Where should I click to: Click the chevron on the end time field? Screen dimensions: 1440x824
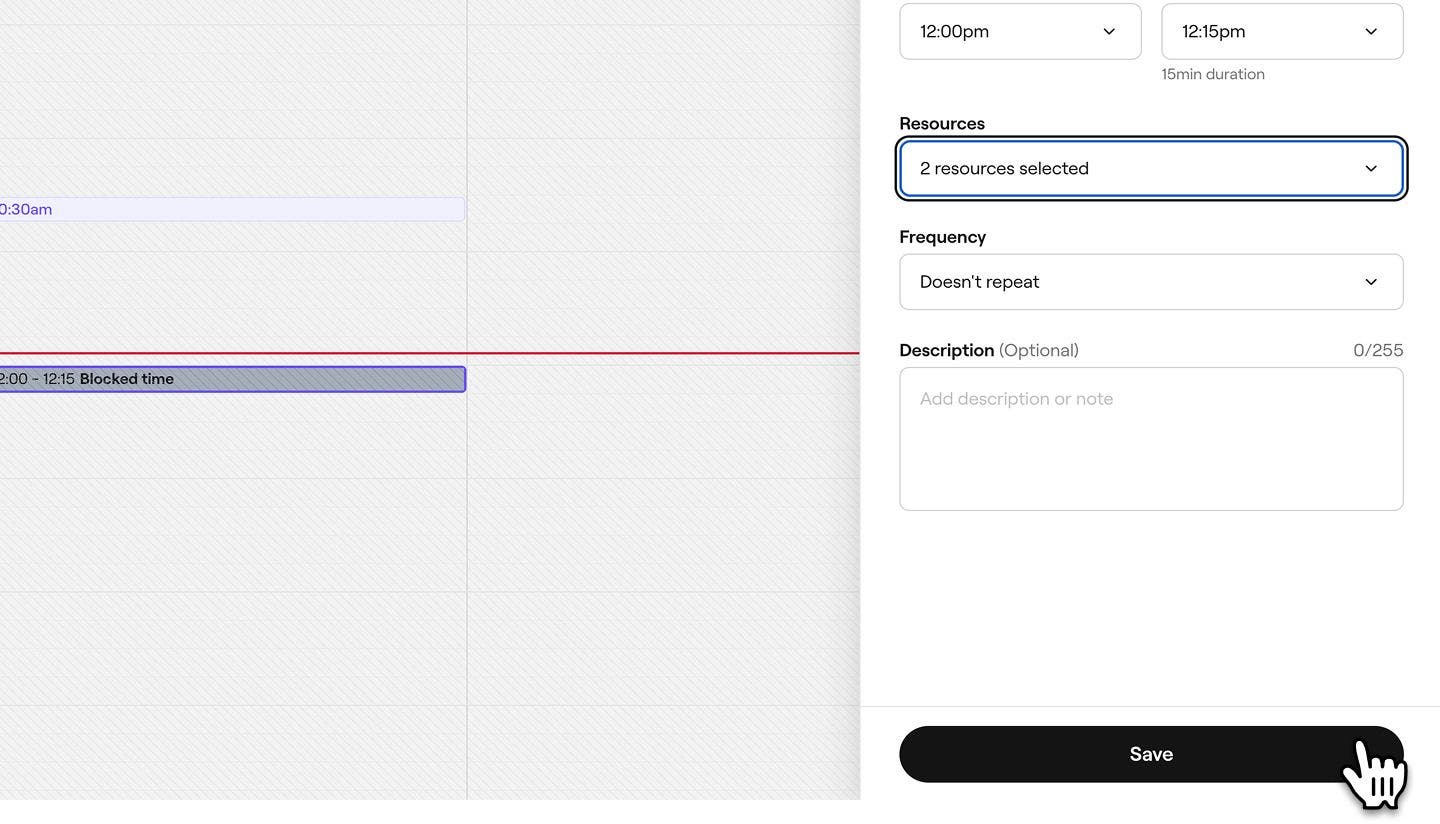(1371, 31)
